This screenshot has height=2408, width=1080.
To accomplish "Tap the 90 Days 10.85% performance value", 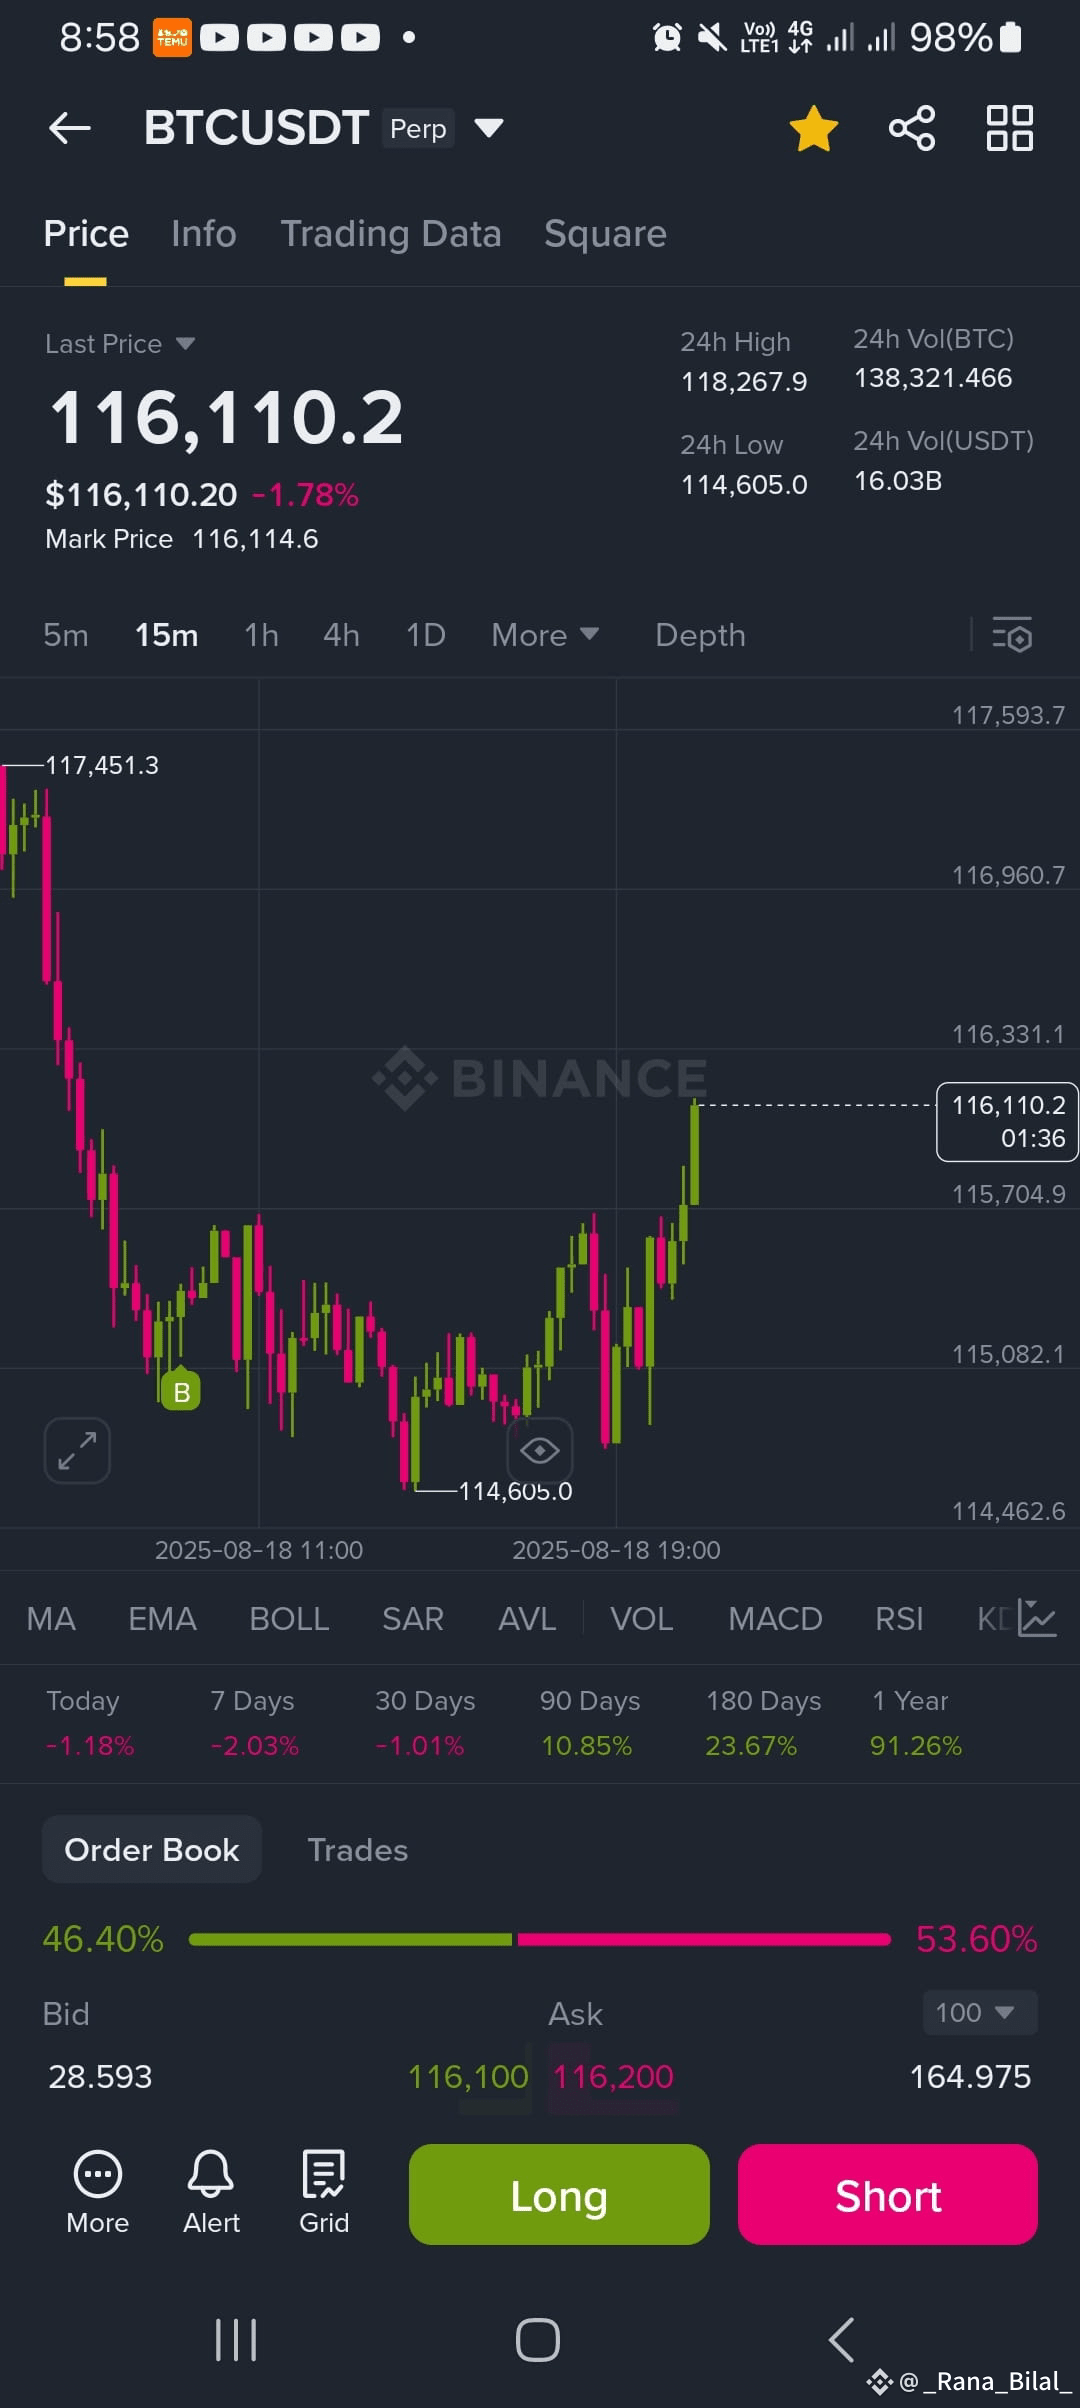I will click(587, 1746).
